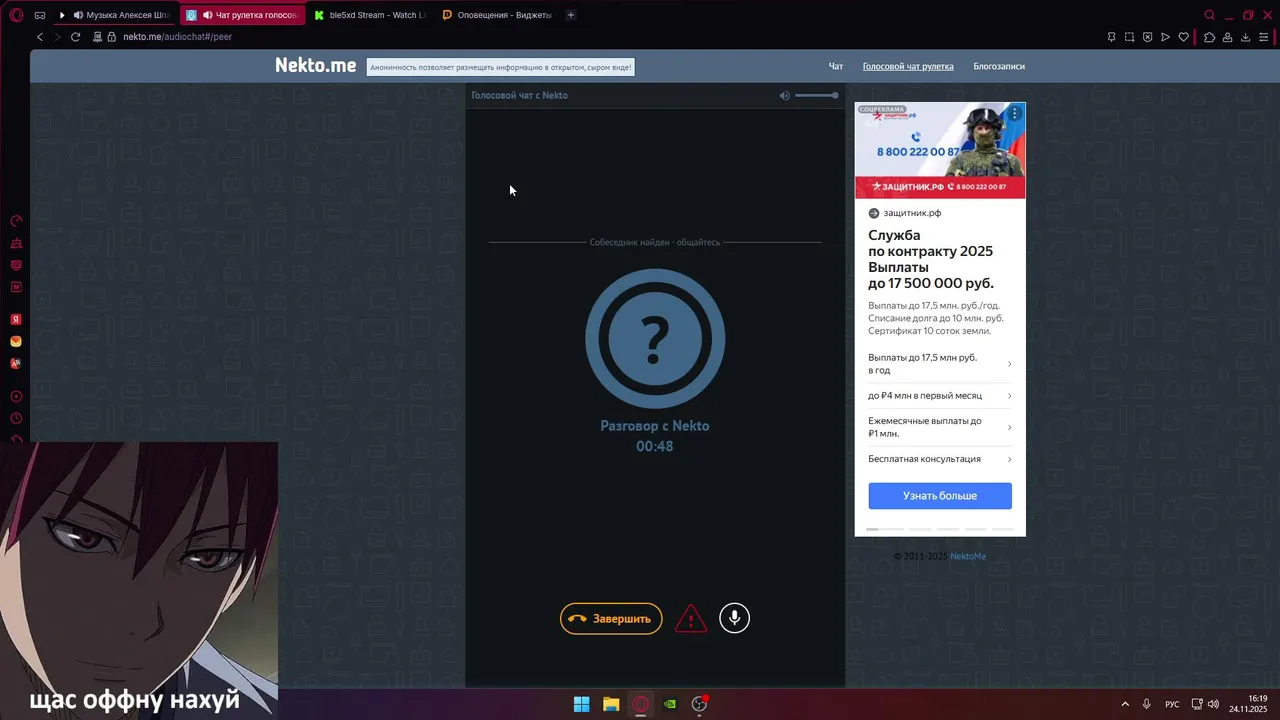Open GX Control speedometer in sidebar
This screenshot has height=720, width=1280.
coord(16,221)
